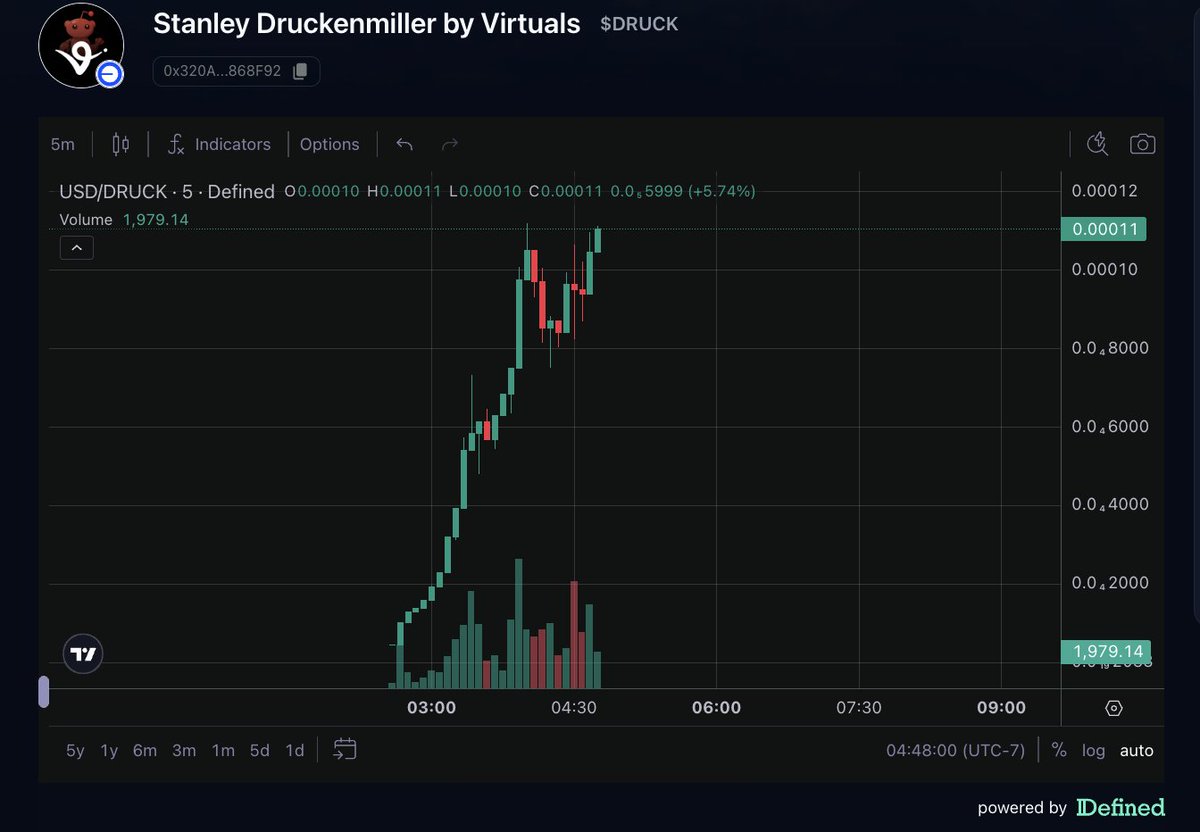Toggle the percent scale
1200x832 pixels.
(1059, 750)
